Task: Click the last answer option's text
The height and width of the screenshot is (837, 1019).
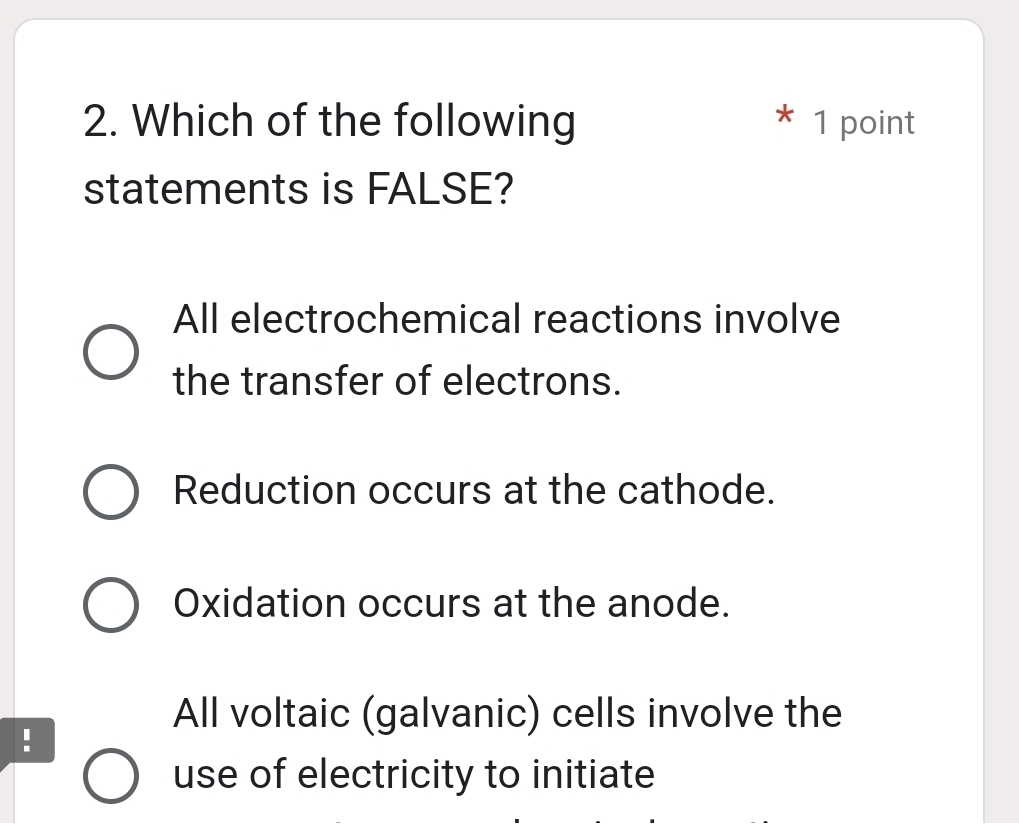Action: pos(505,743)
